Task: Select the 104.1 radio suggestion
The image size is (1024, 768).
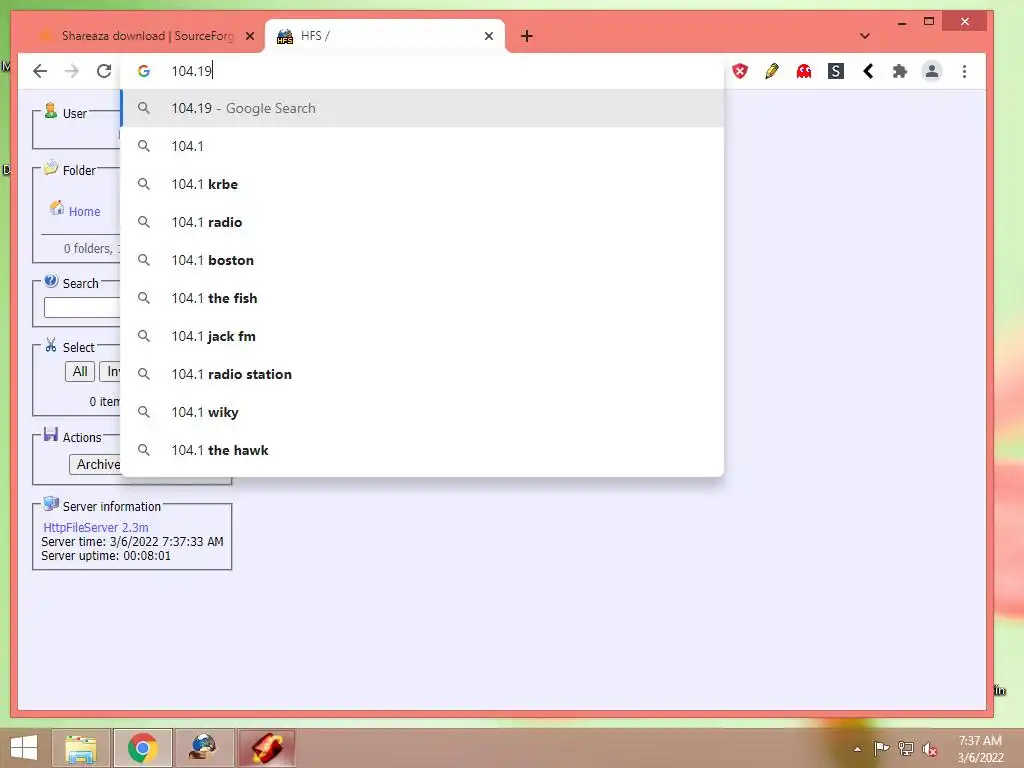Action: coord(423,222)
